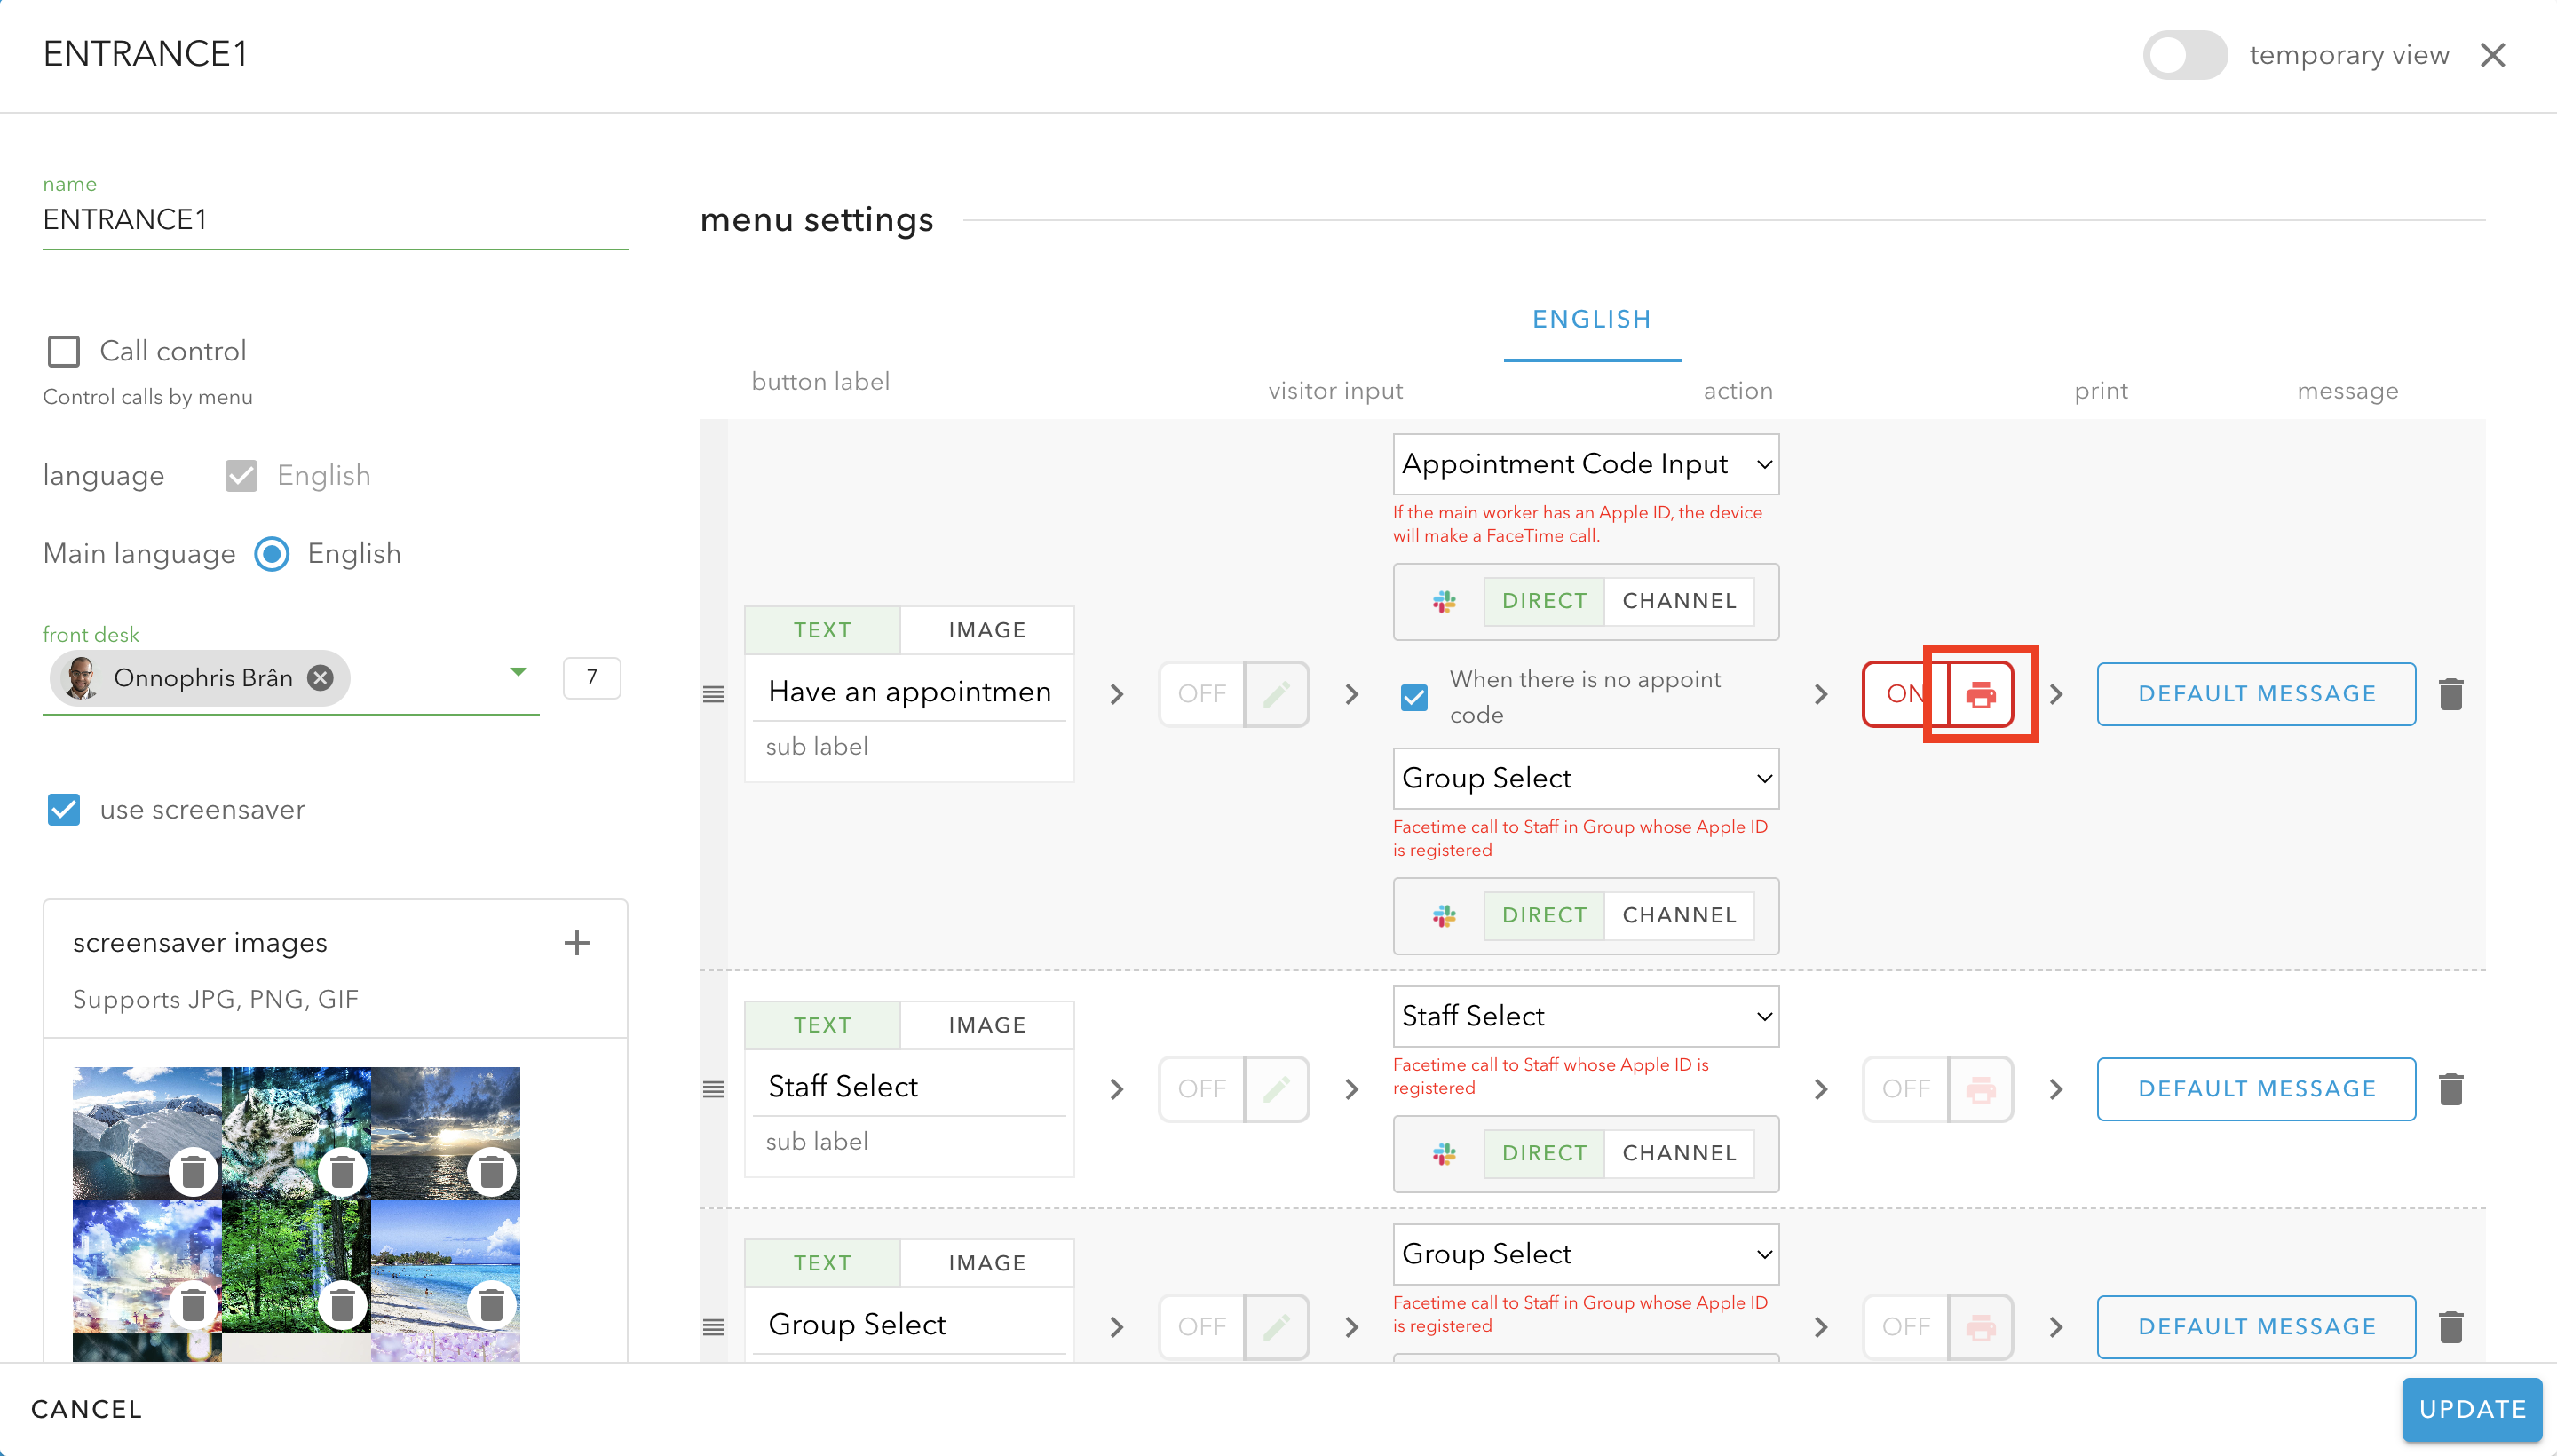
Task: Click the chevron after the Staff Select button label
Action: (1116, 1089)
